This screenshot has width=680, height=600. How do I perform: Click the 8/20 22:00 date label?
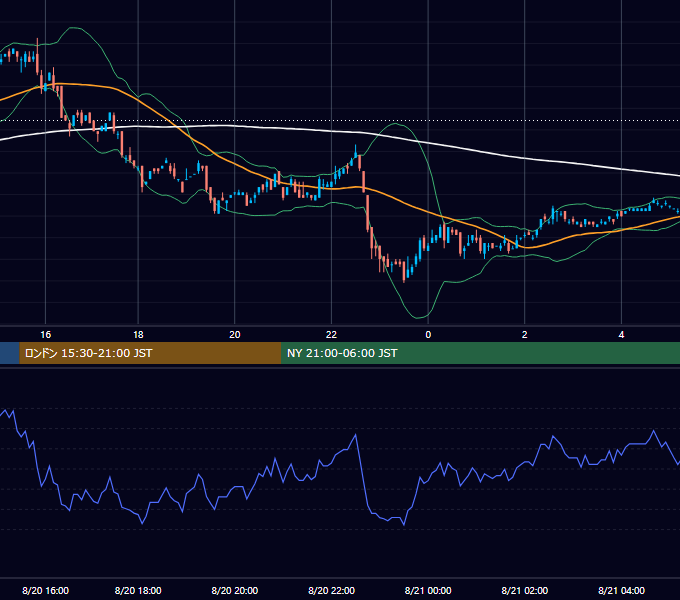pos(331,590)
